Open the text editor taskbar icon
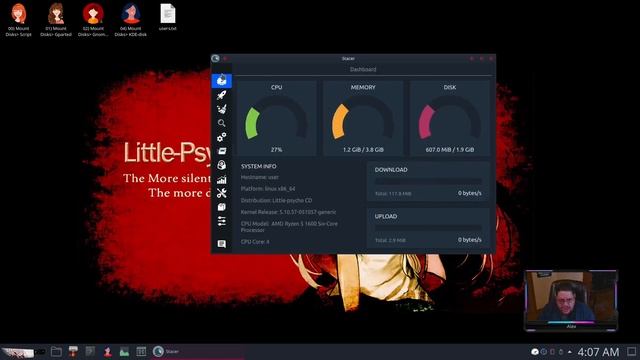 click(90, 351)
